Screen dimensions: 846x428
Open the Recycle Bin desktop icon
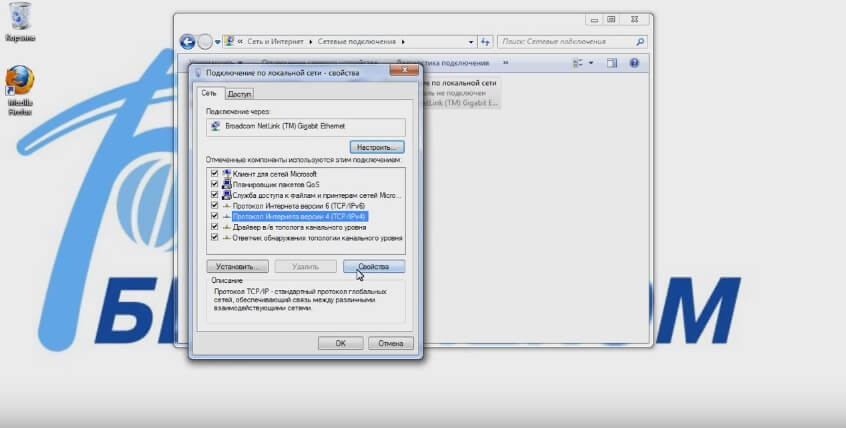pyautogui.click(x=20, y=22)
